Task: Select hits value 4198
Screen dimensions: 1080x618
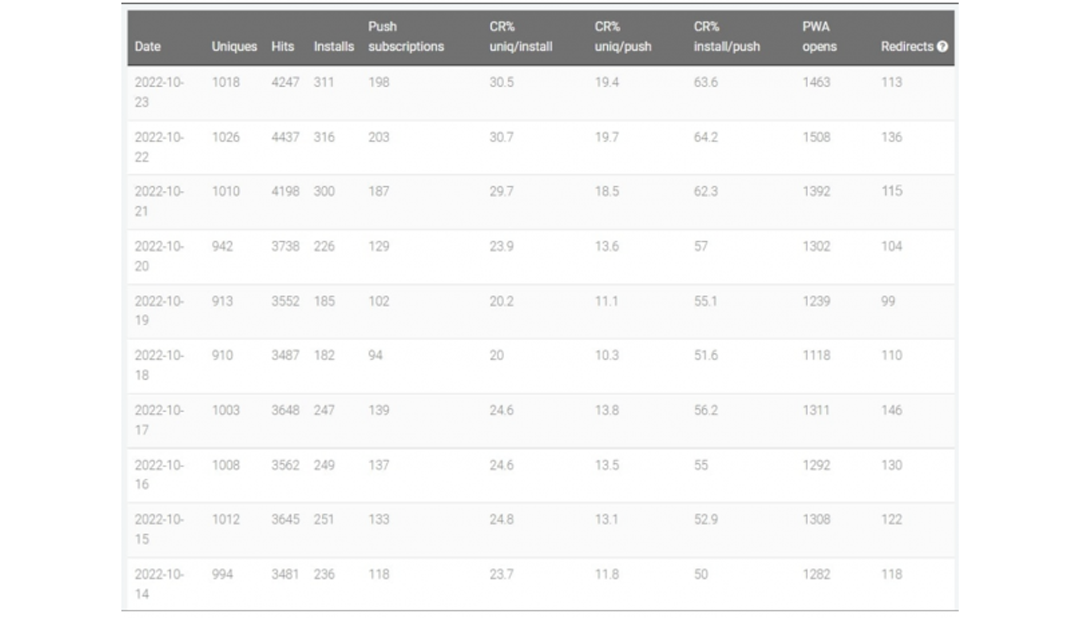Action: click(x=285, y=191)
